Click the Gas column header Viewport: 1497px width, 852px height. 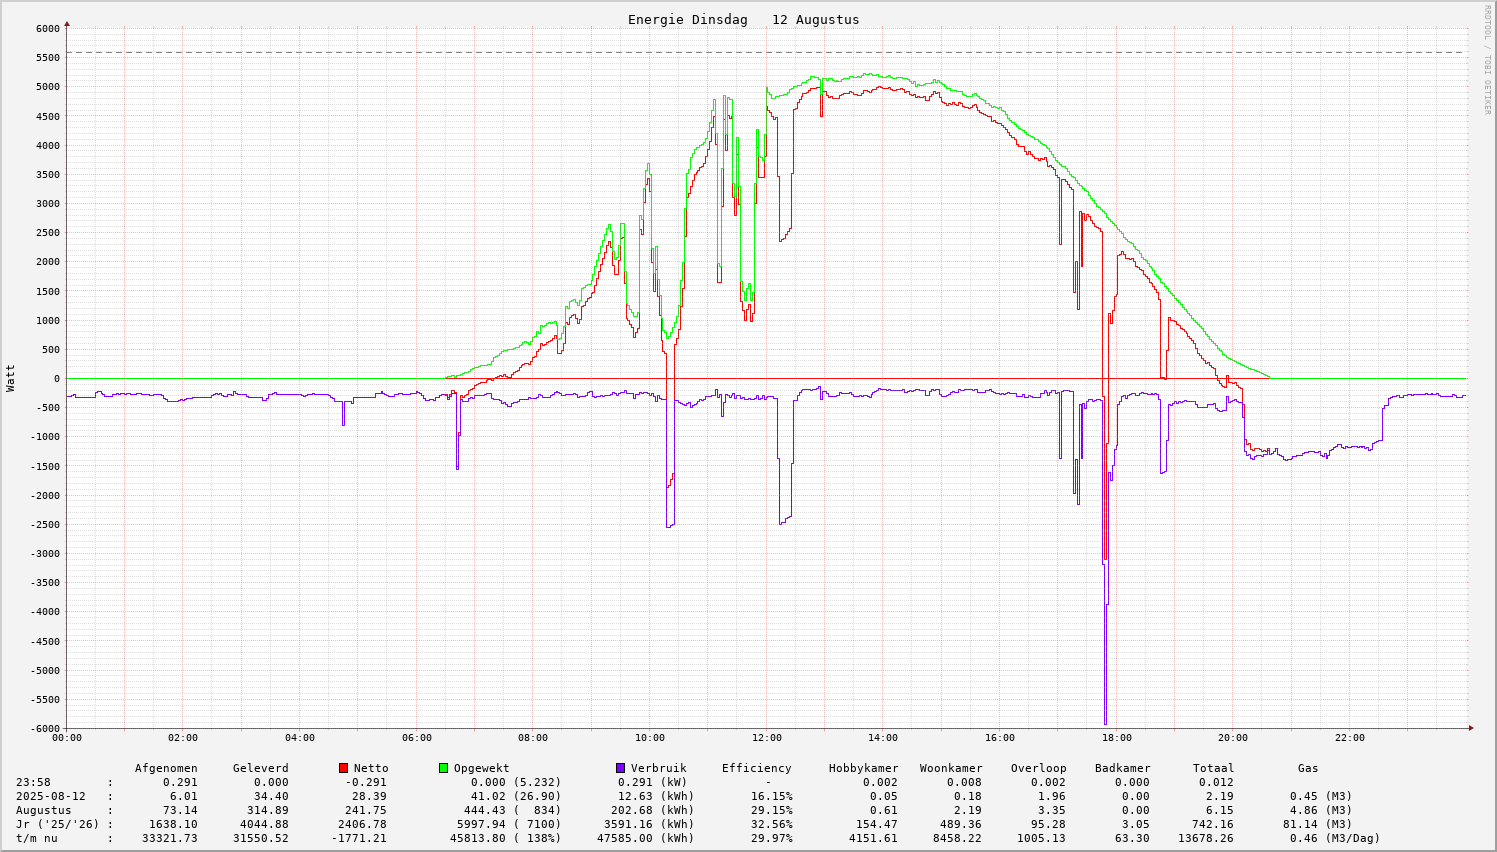click(1308, 768)
